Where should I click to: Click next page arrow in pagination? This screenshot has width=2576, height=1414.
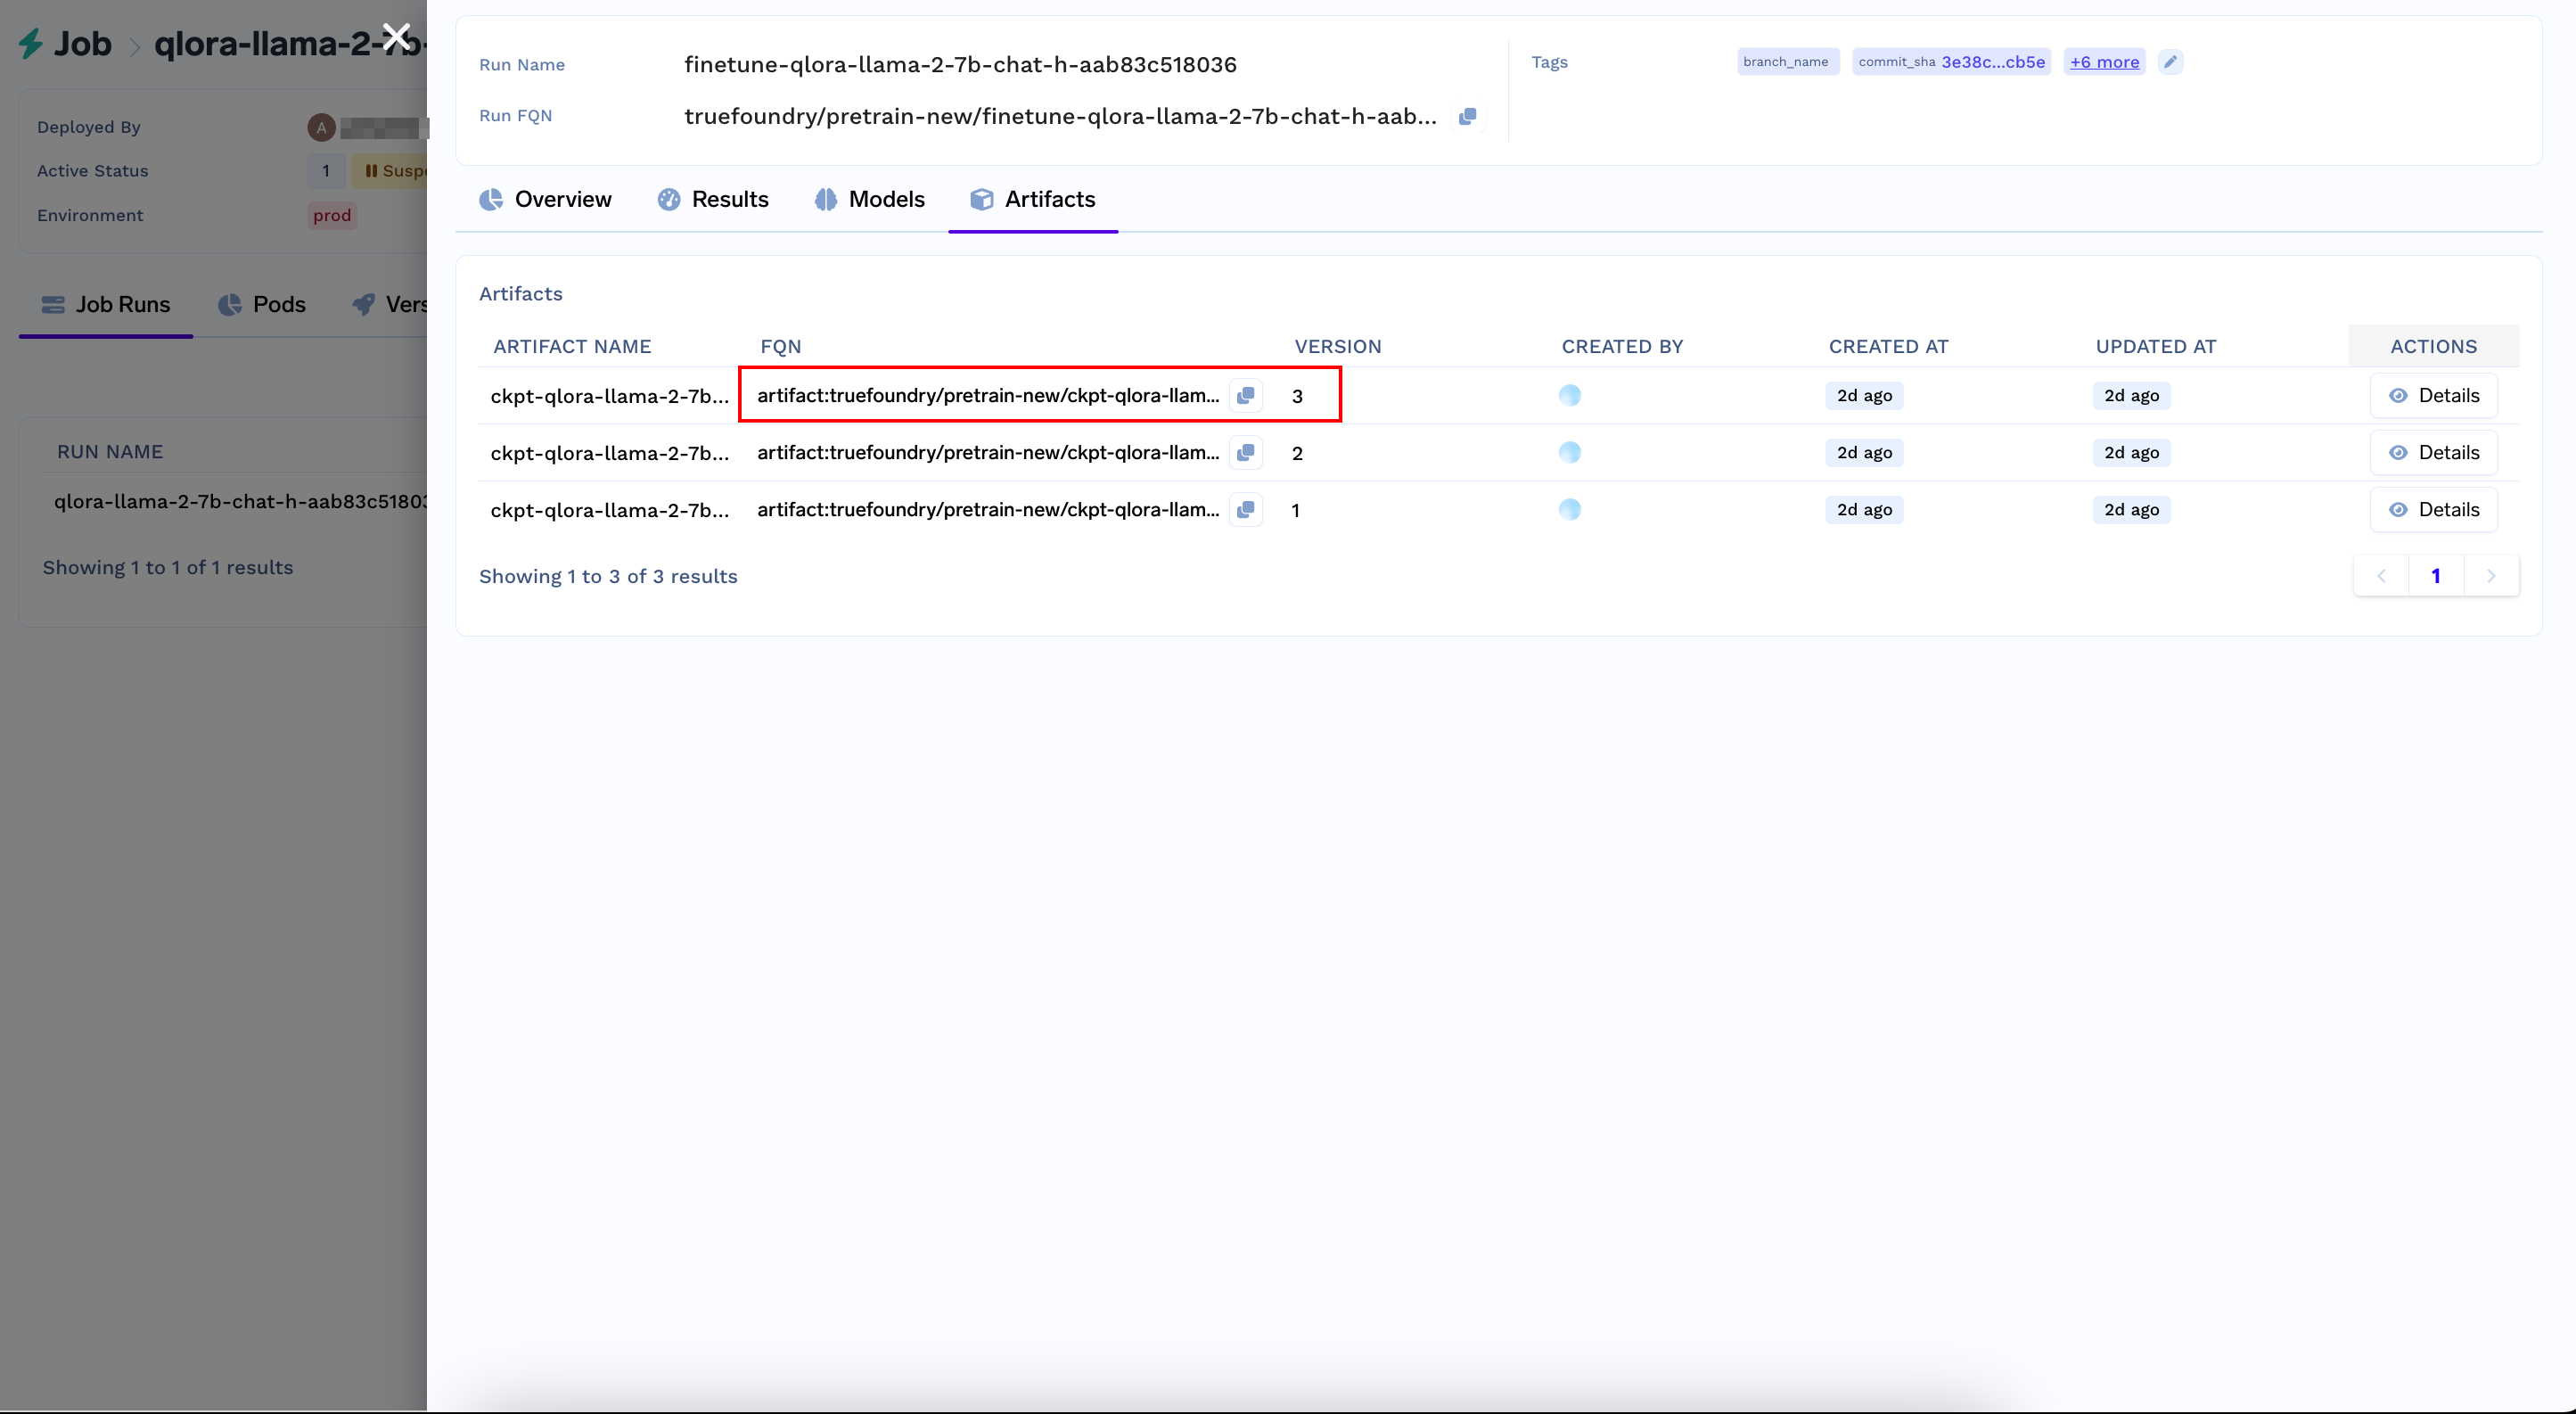click(x=2490, y=575)
